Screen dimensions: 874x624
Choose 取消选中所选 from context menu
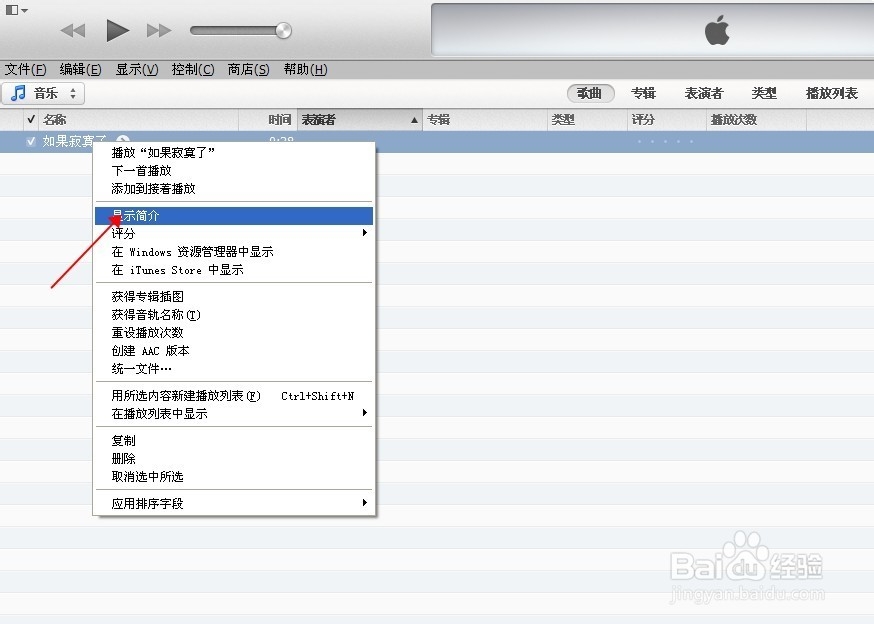pyautogui.click(x=234, y=477)
